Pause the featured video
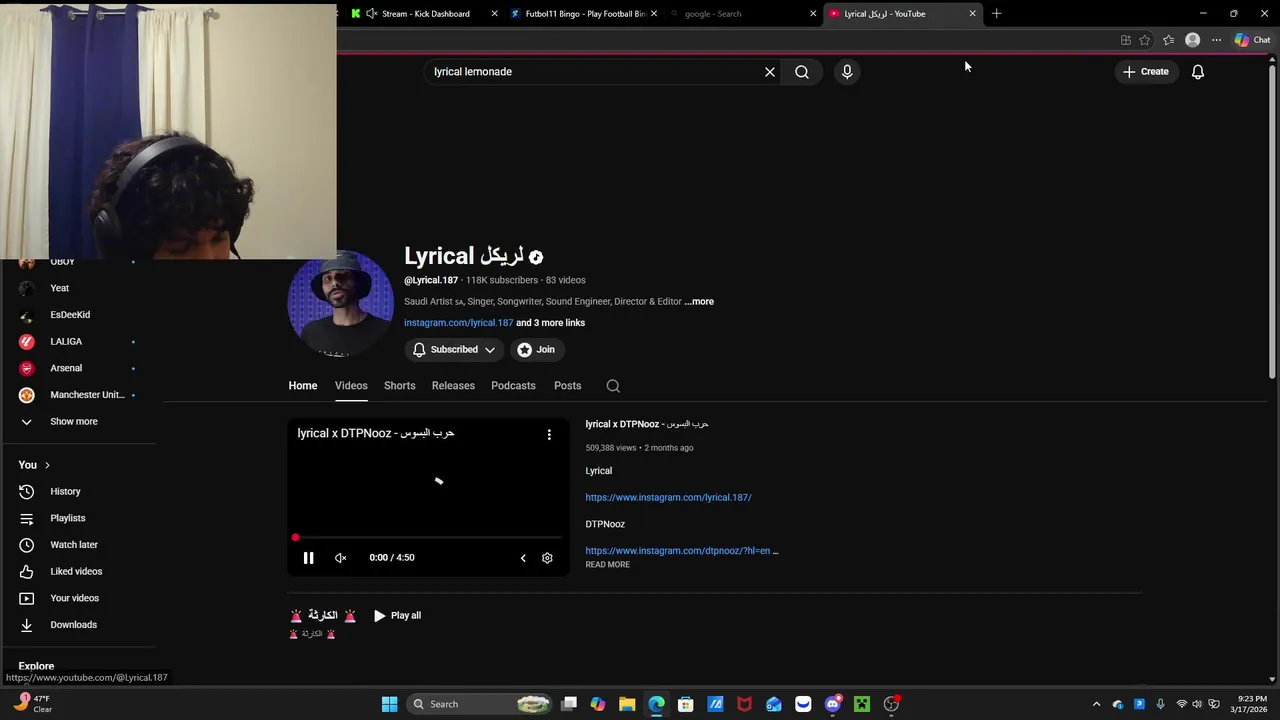Screen dimensions: 1280x720 [308, 558]
